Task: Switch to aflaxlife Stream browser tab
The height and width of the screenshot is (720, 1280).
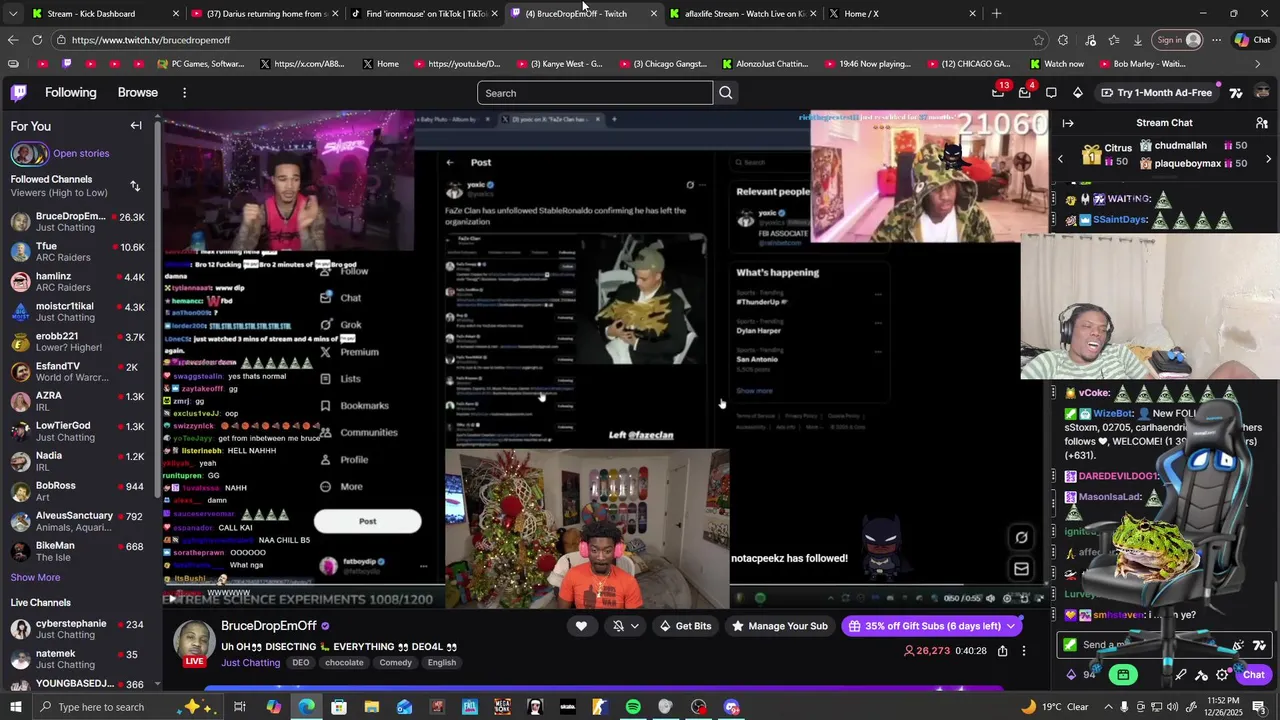Action: (x=745, y=13)
